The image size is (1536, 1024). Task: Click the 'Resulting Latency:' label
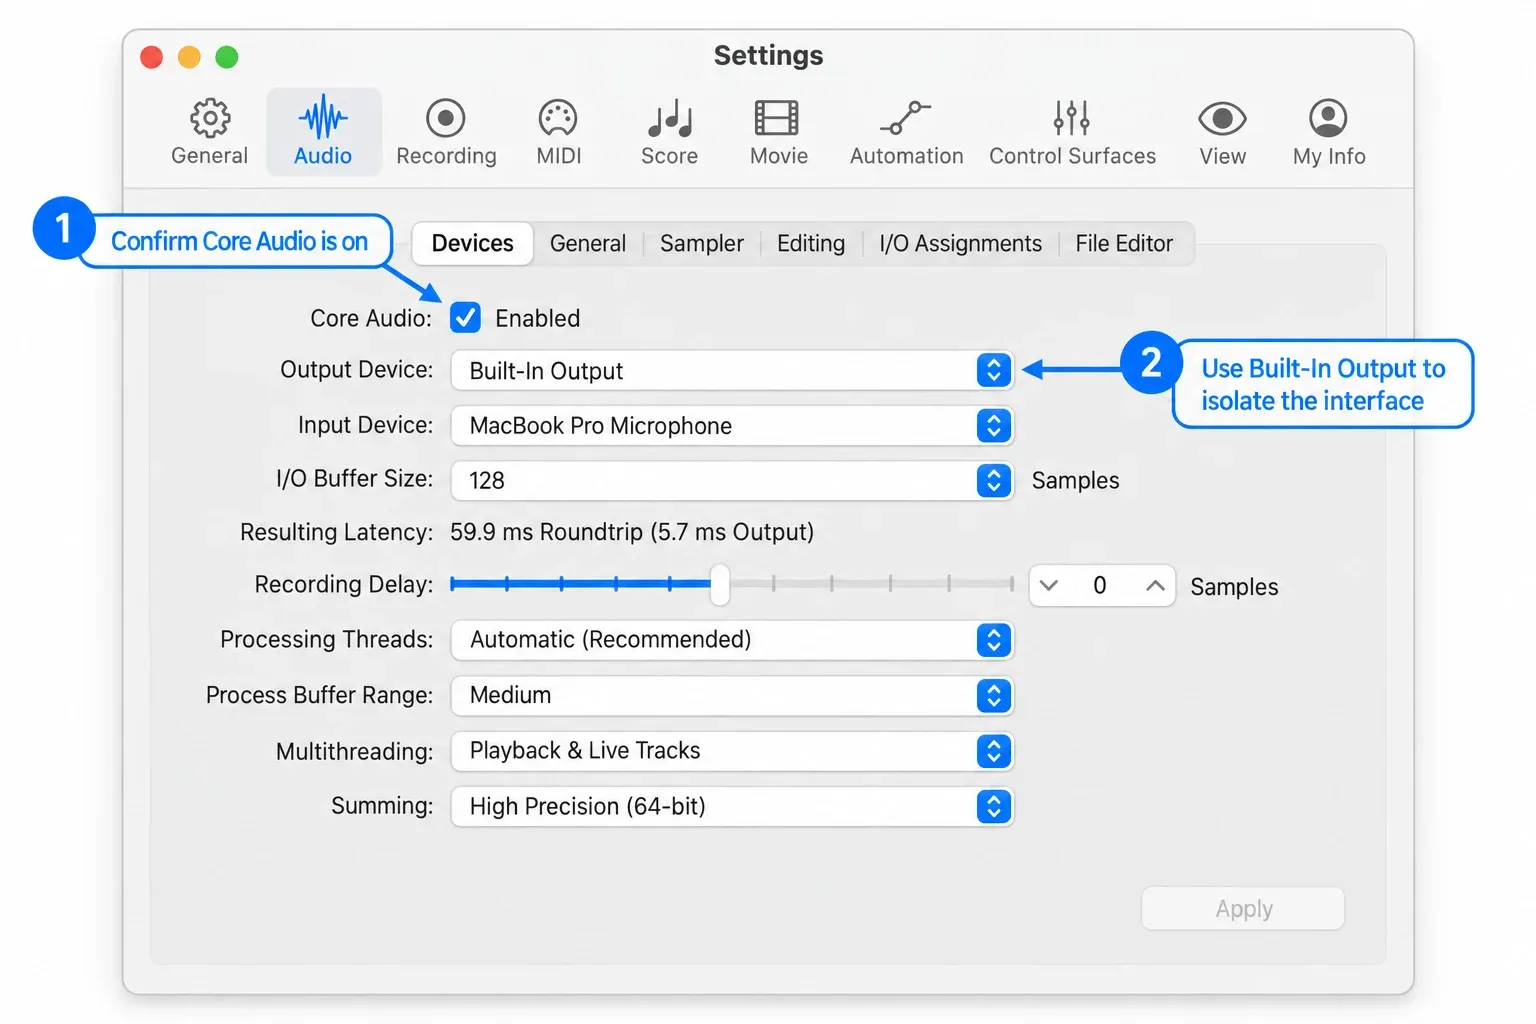[x=336, y=532]
